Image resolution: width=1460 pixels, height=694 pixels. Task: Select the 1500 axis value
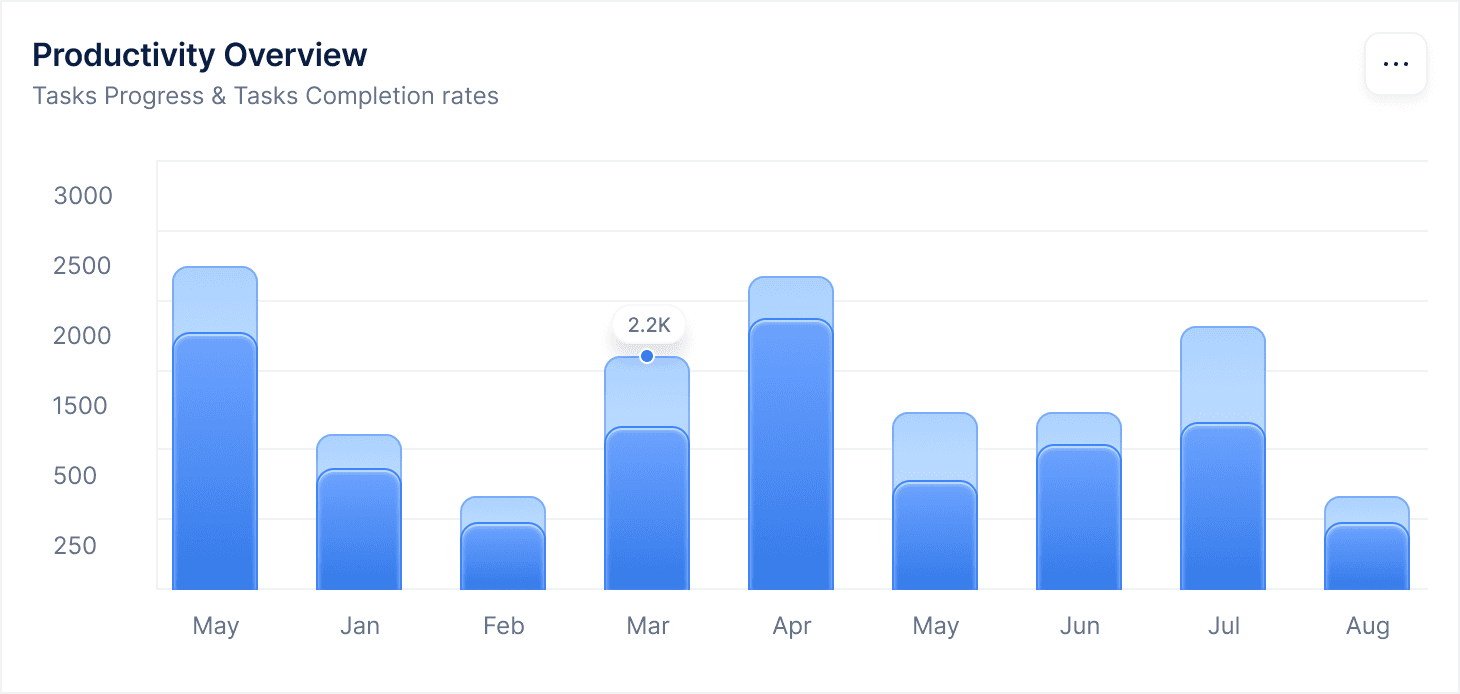point(84,406)
